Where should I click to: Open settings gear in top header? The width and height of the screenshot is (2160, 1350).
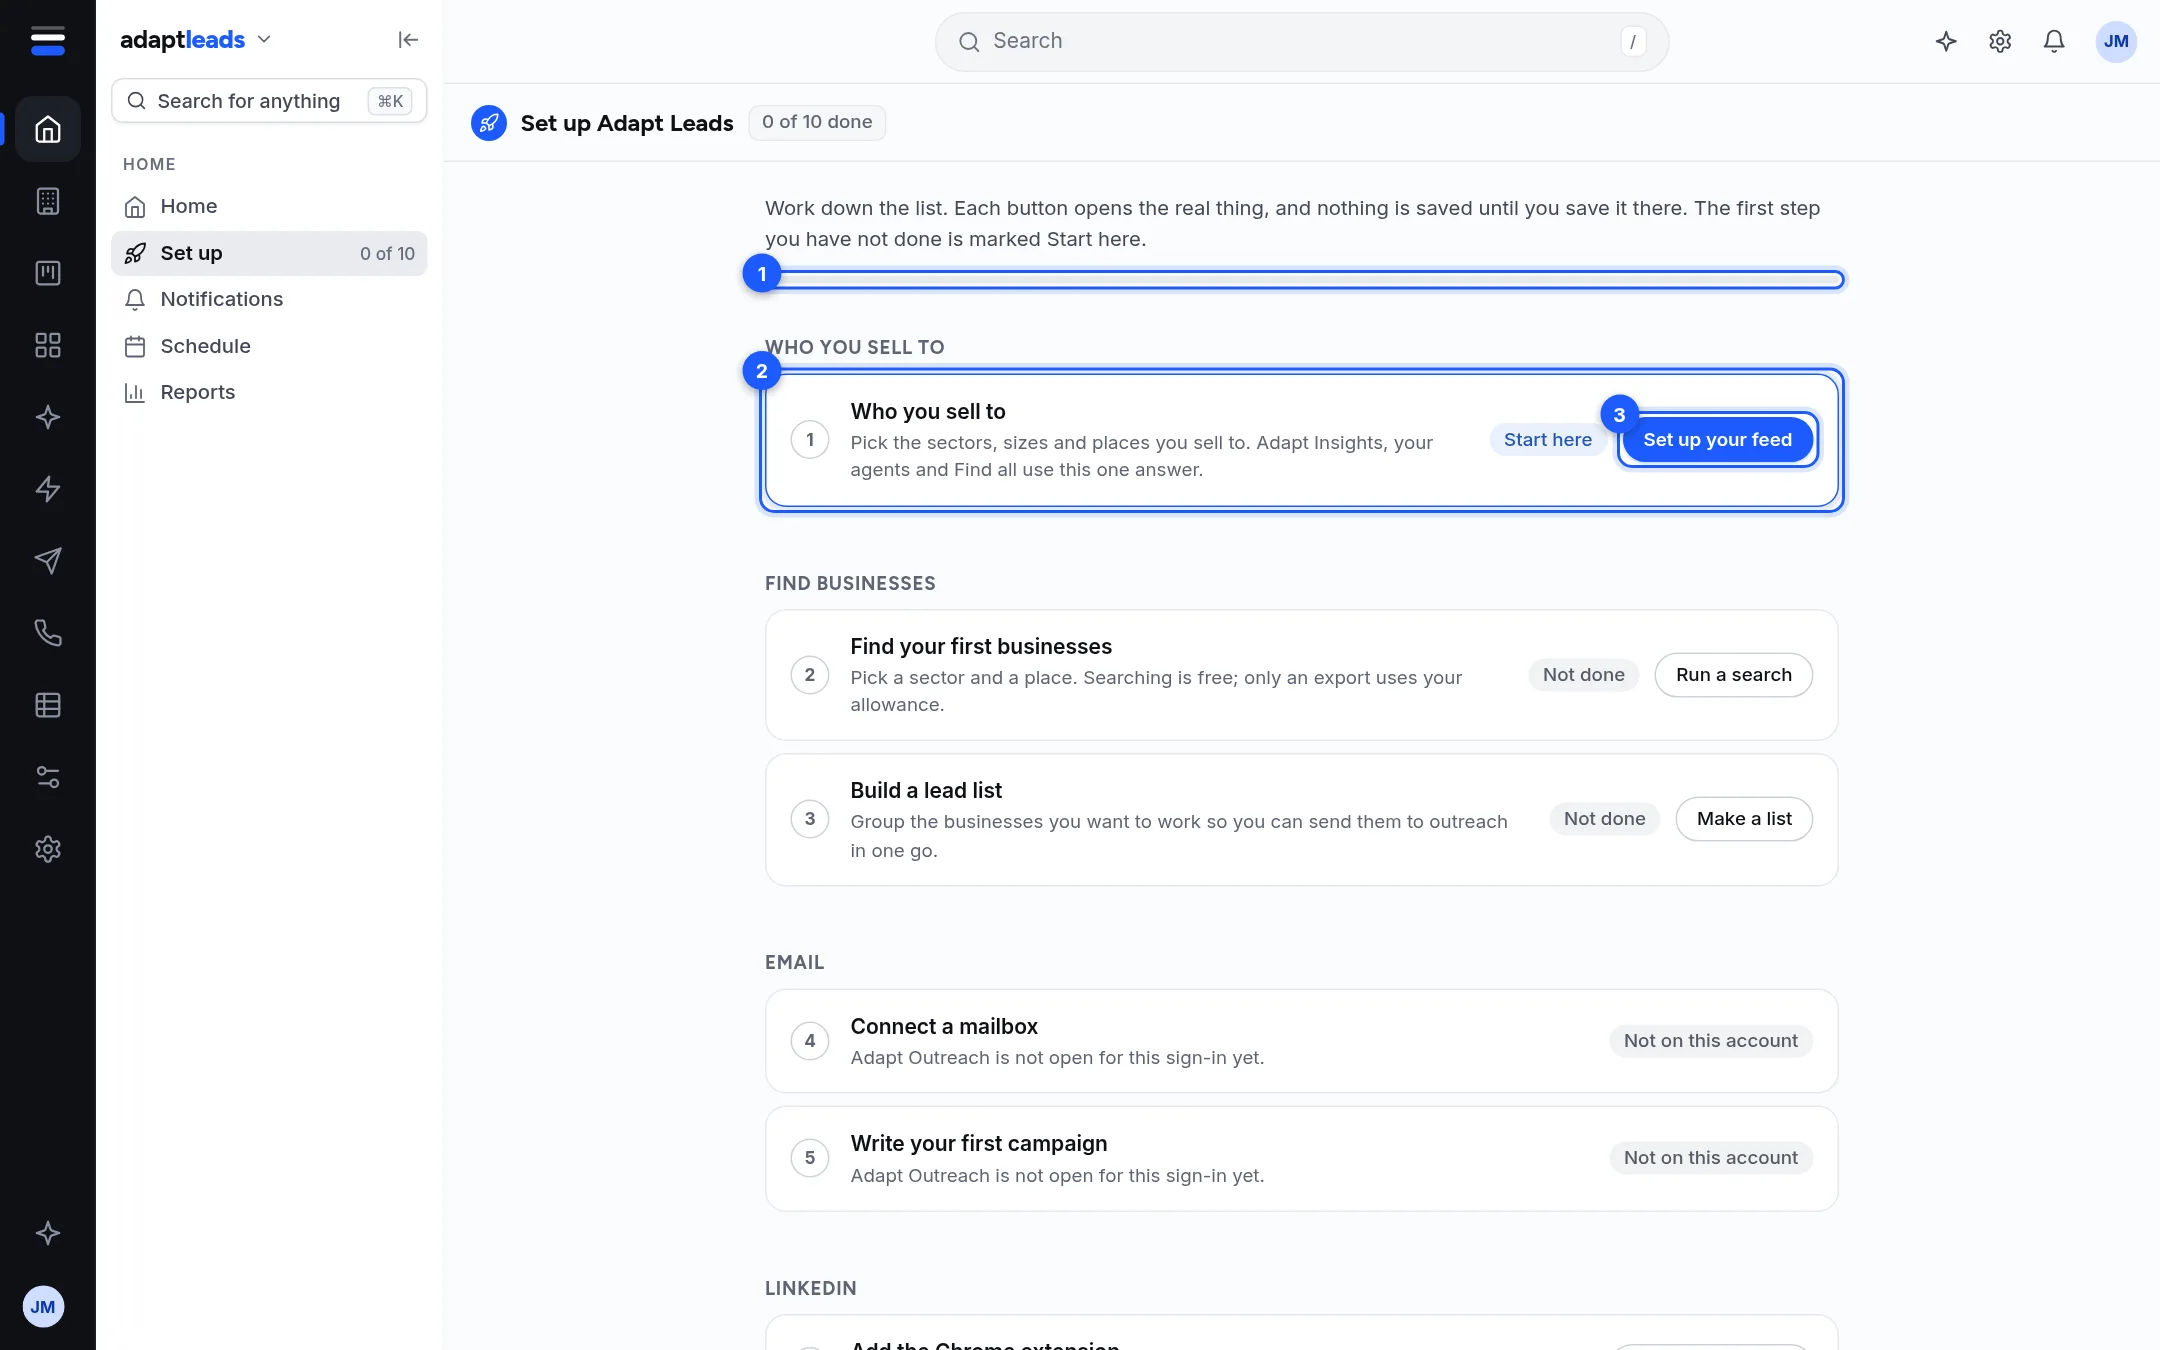click(x=2000, y=41)
